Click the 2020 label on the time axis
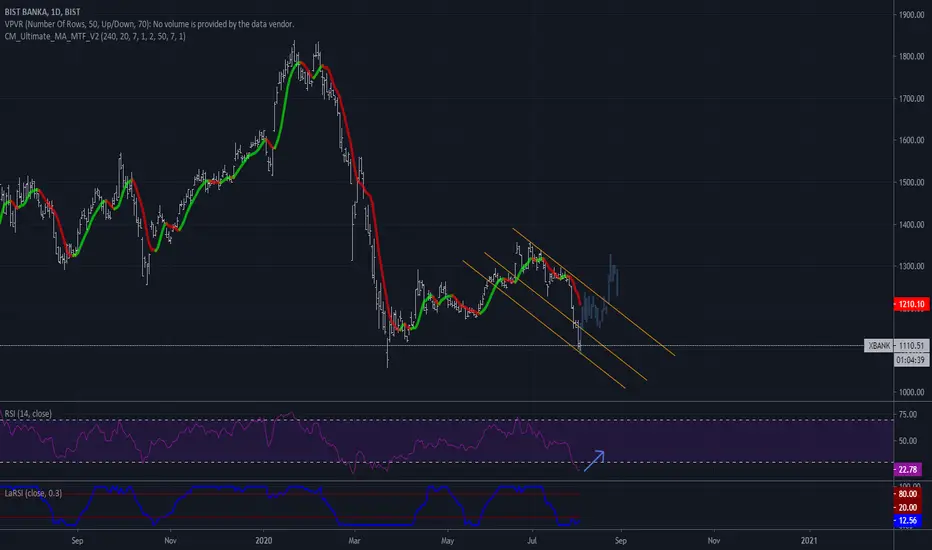The height and width of the screenshot is (550, 932). click(263, 540)
